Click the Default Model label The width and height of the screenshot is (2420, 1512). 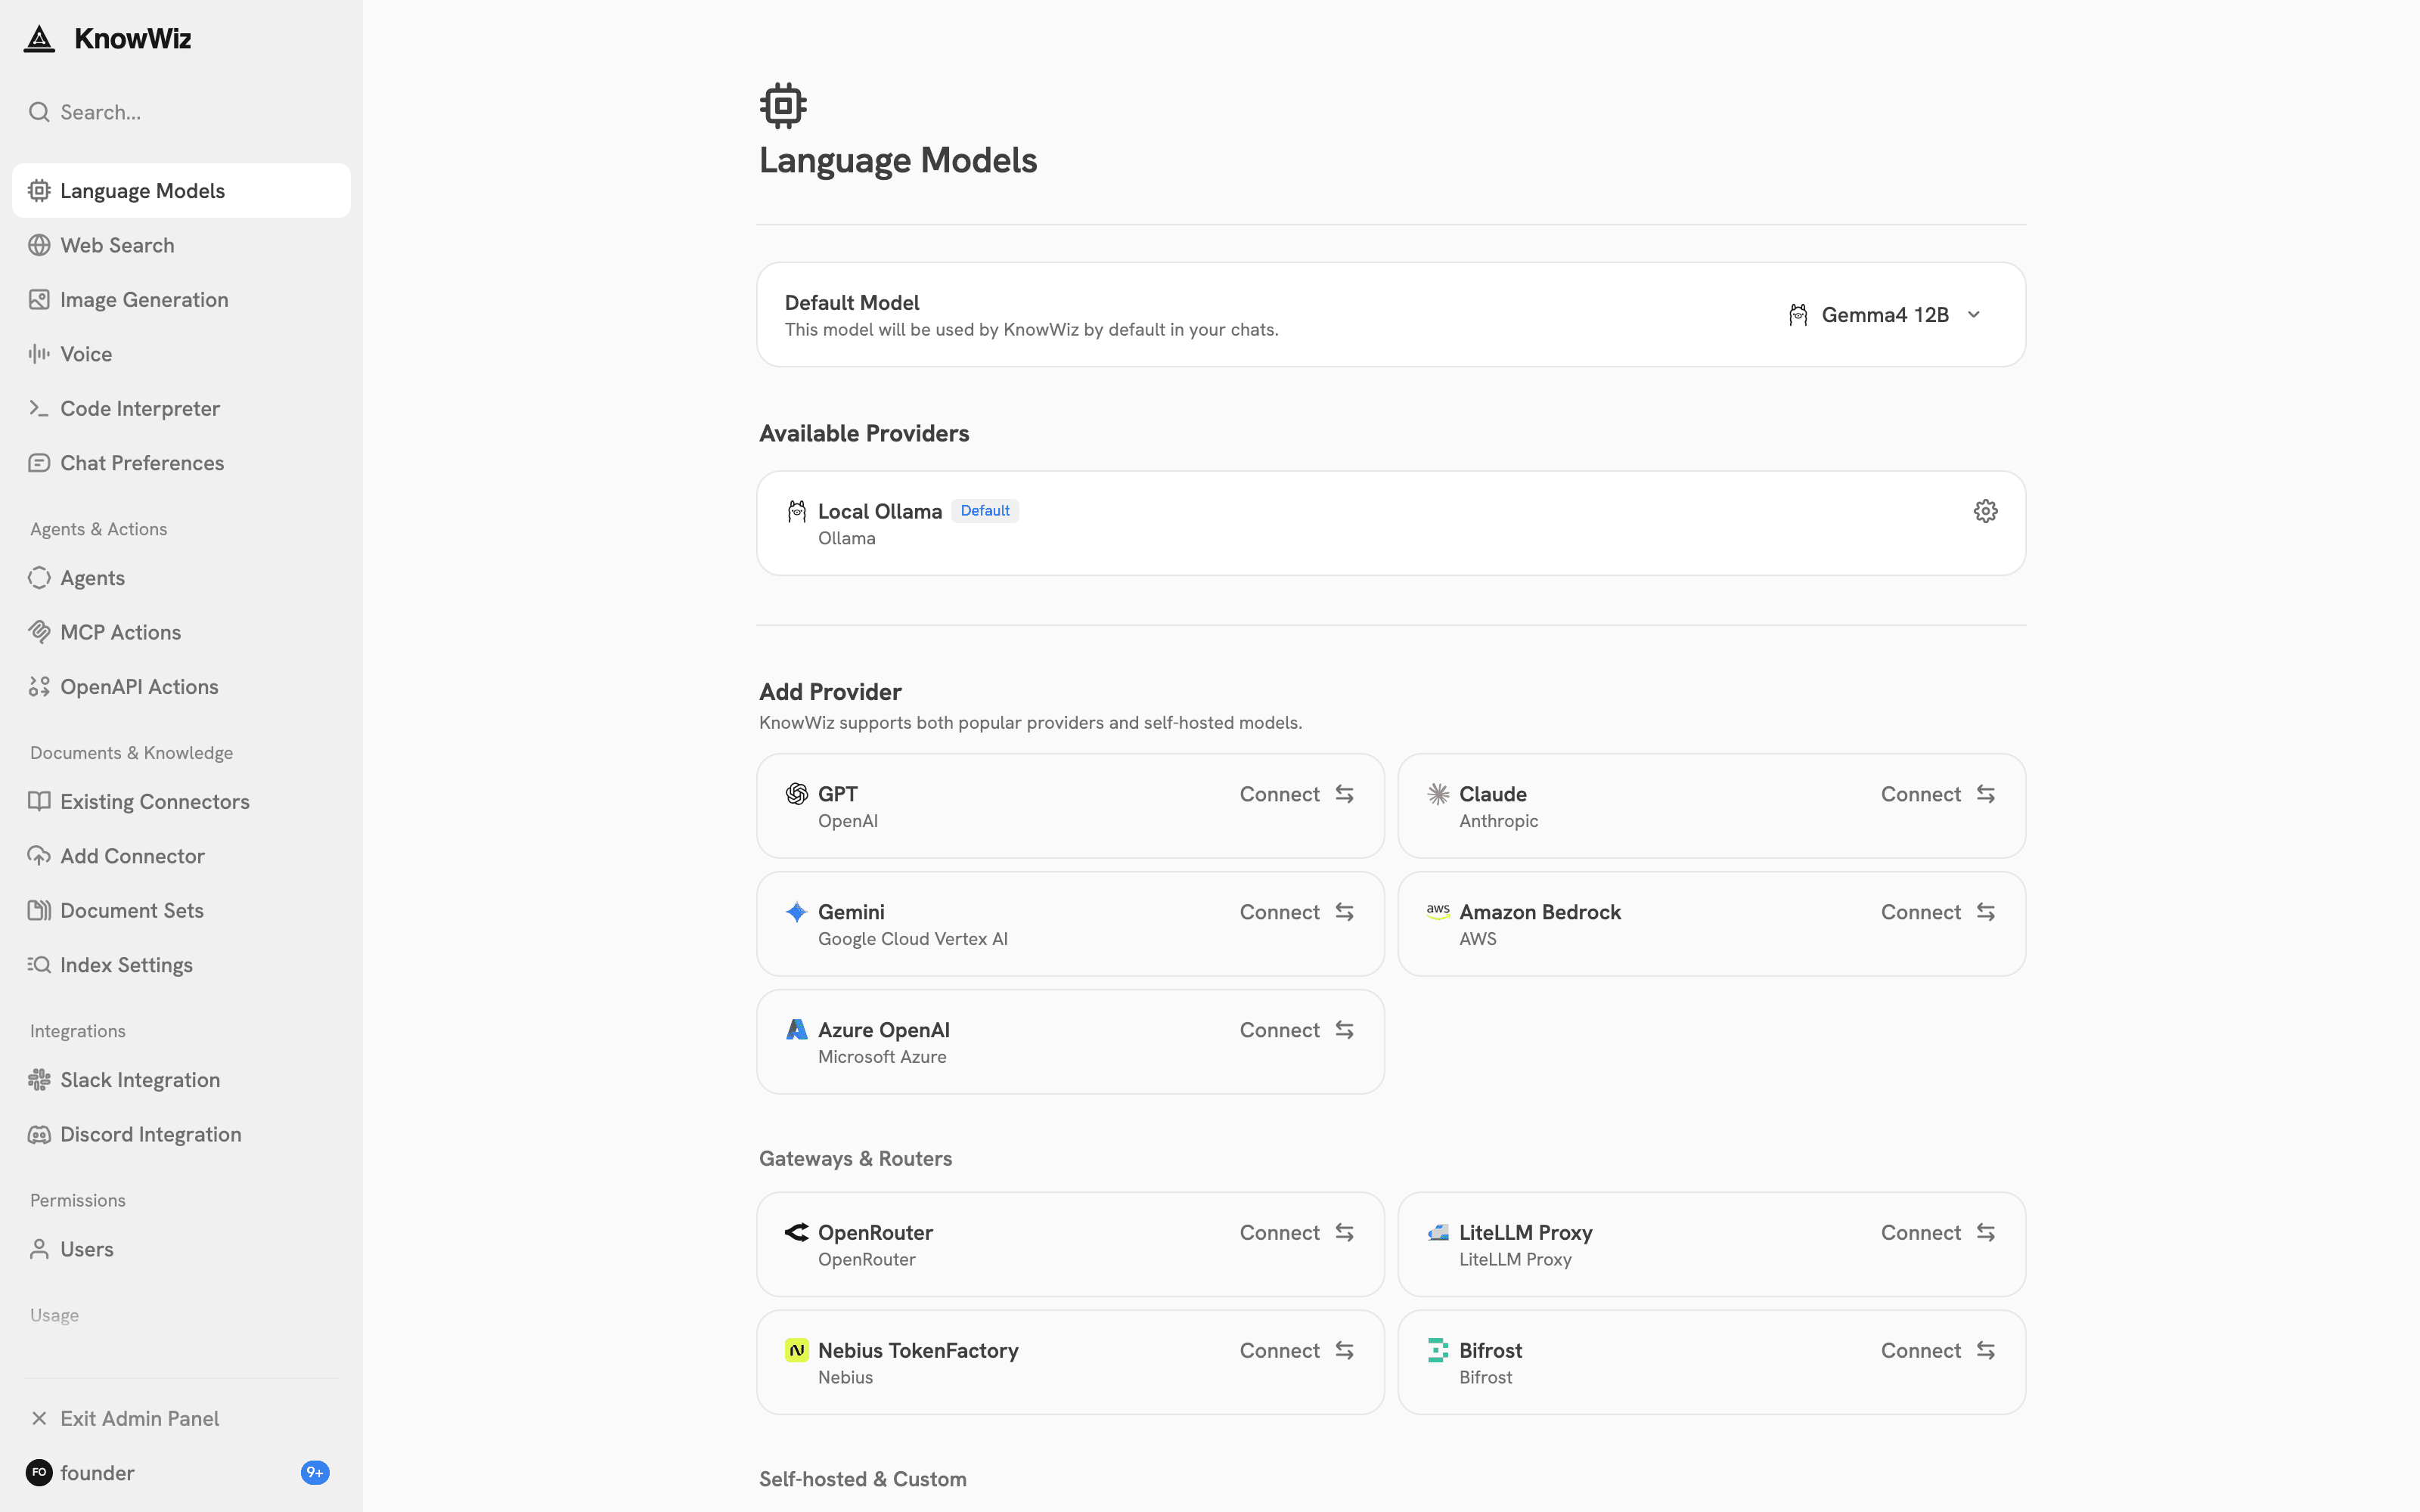coord(852,302)
